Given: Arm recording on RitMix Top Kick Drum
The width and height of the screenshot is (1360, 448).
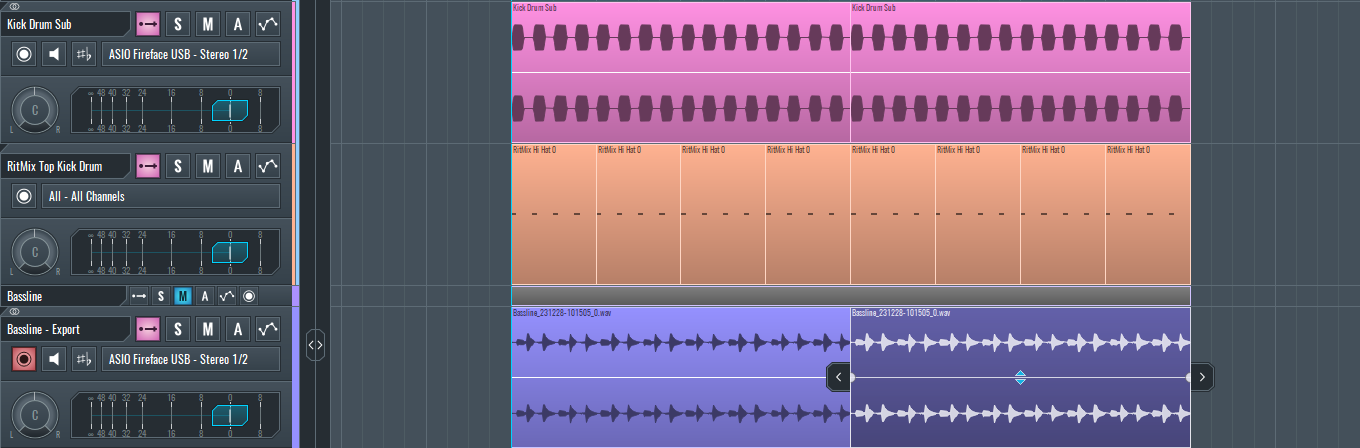Looking at the screenshot, I should pos(24,196).
